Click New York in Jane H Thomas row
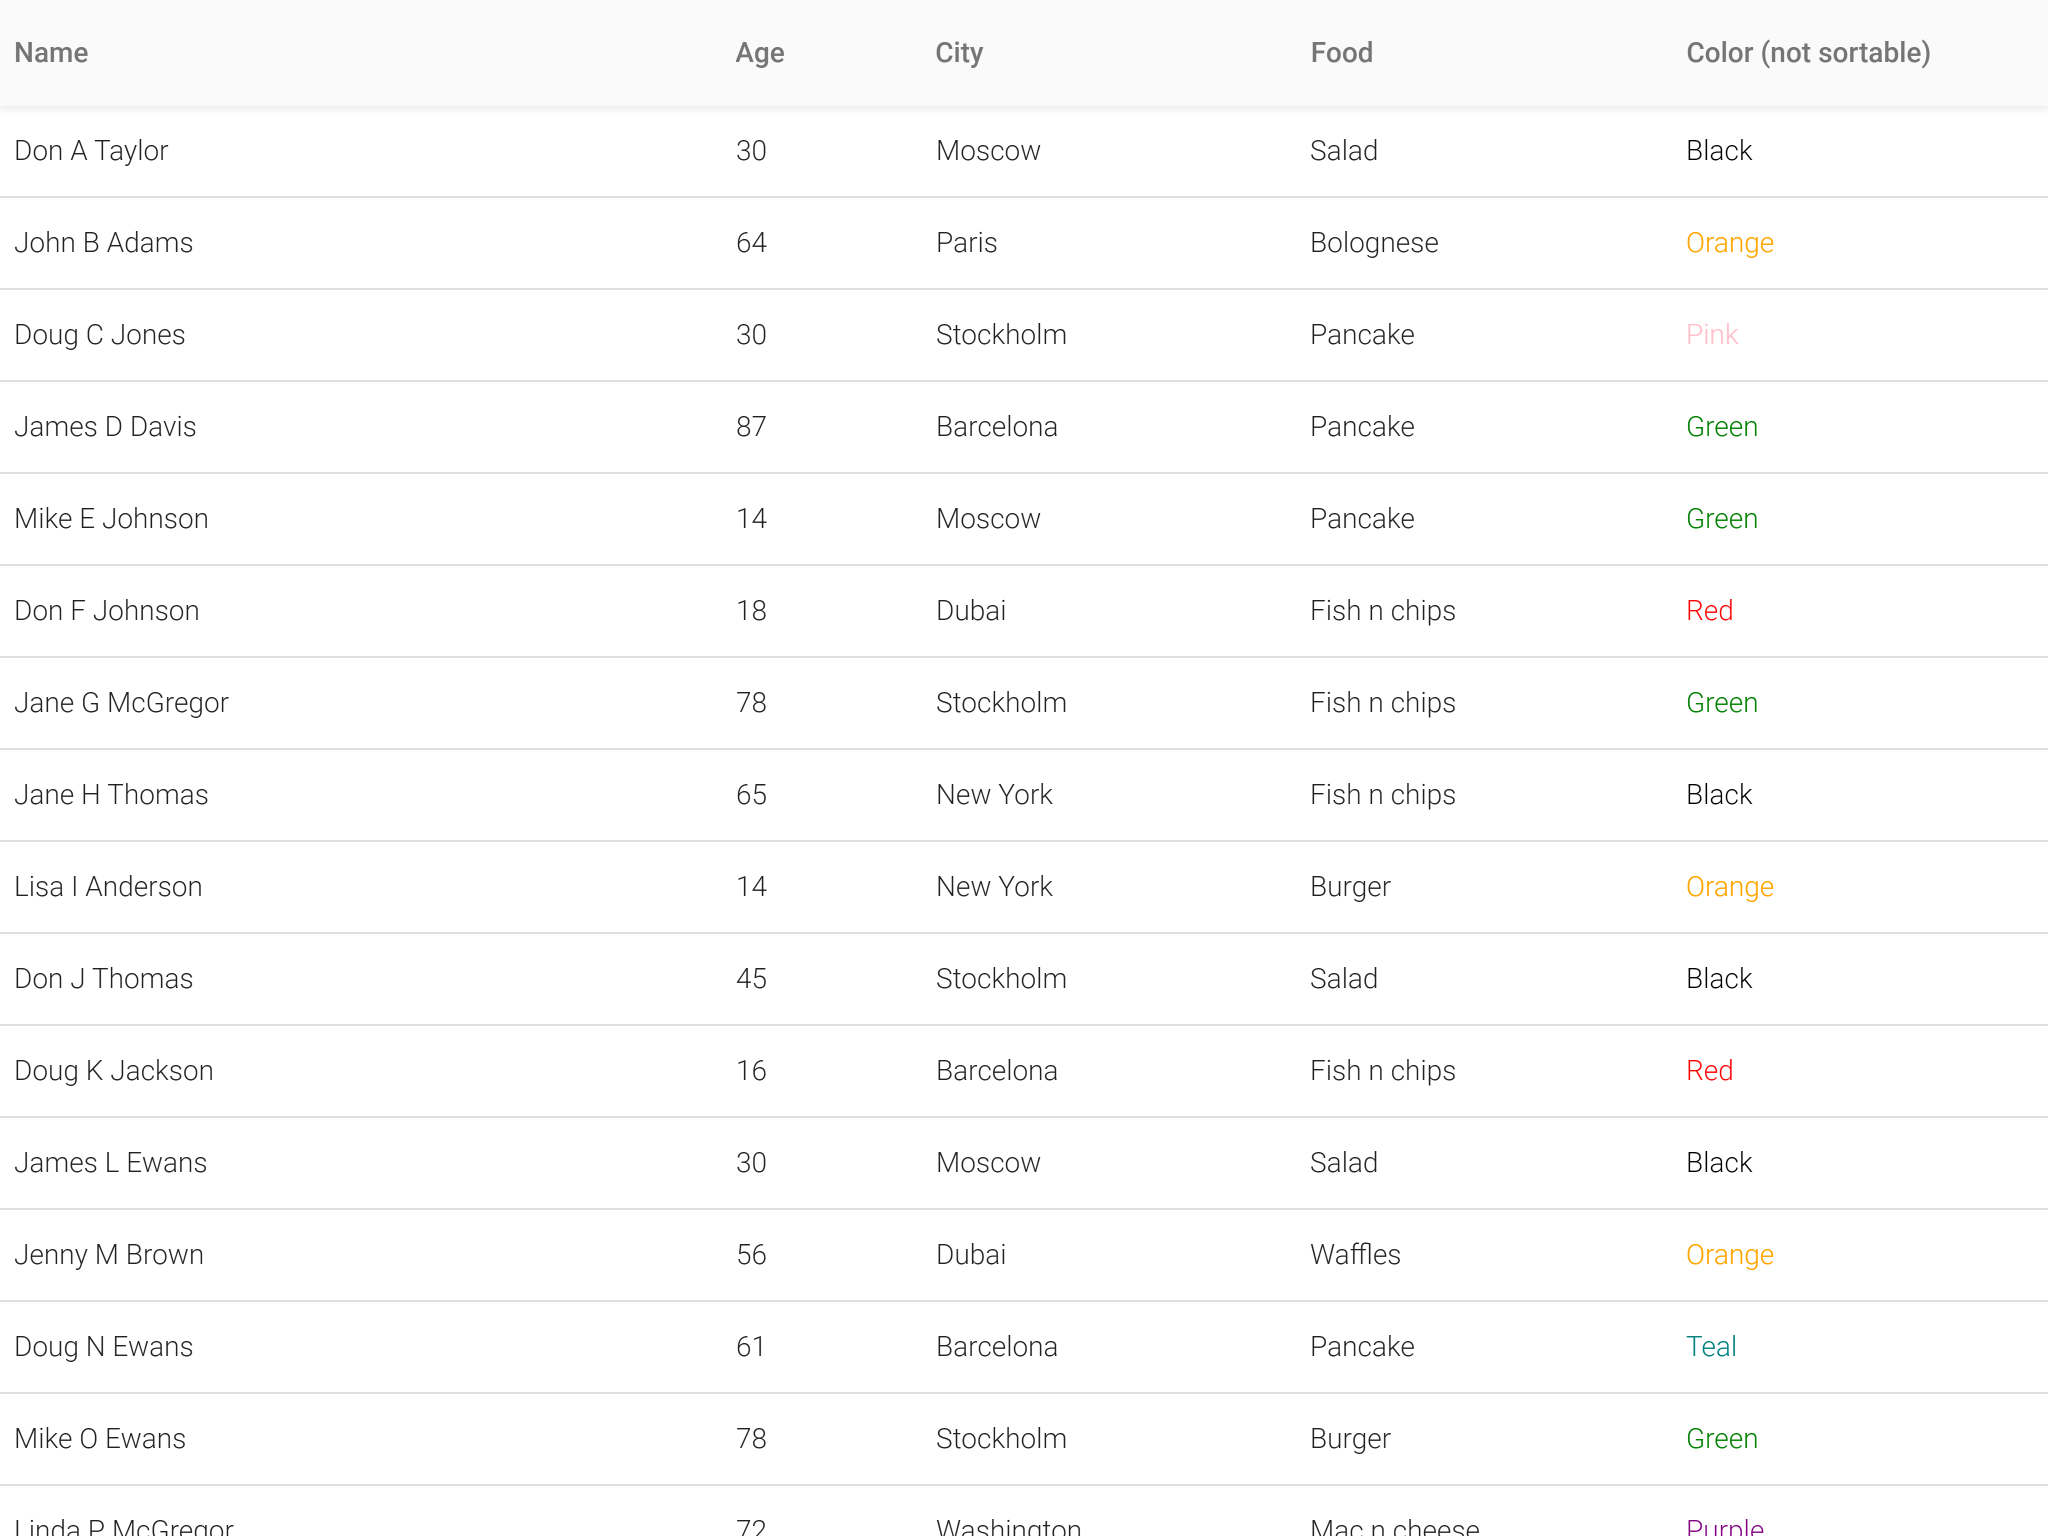This screenshot has width=2048, height=1536. tap(994, 795)
